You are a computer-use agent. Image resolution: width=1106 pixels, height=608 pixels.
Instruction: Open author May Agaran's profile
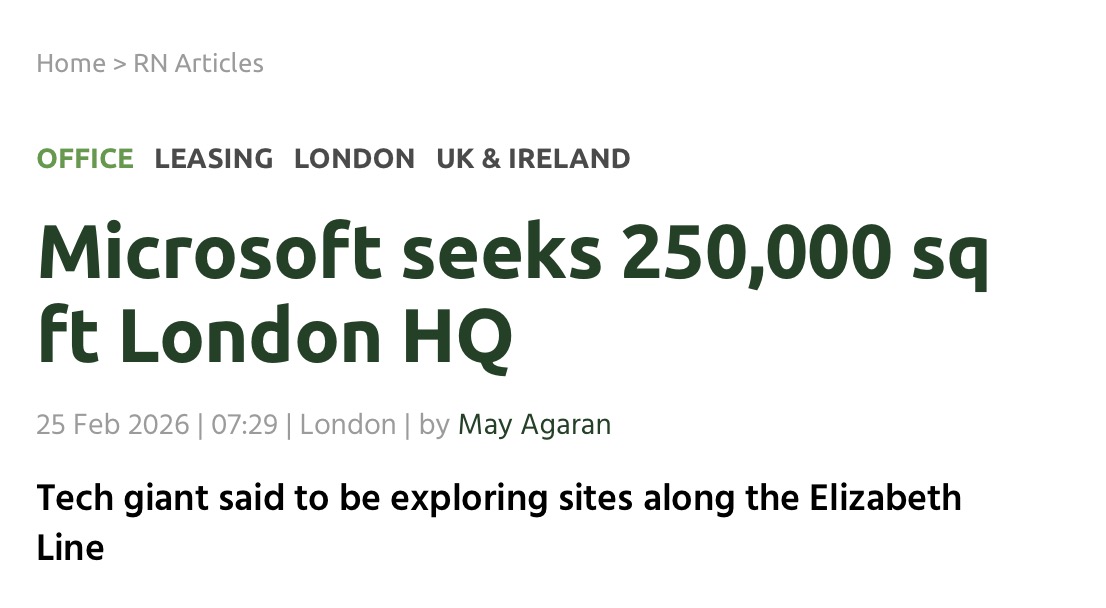pyautogui.click(x=534, y=424)
